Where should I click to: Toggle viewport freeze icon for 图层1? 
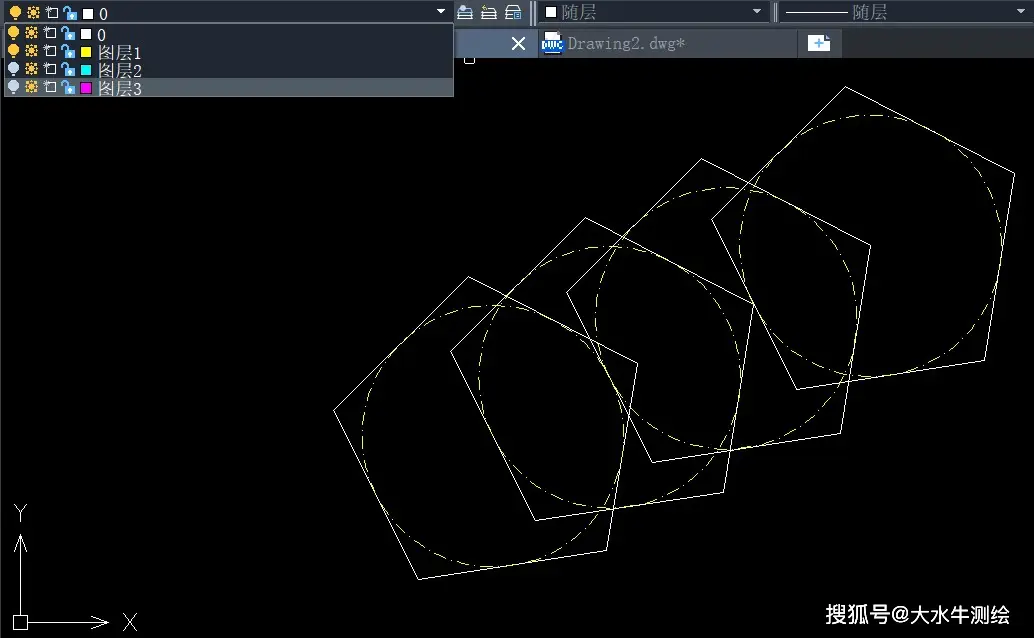tap(50, 51)
